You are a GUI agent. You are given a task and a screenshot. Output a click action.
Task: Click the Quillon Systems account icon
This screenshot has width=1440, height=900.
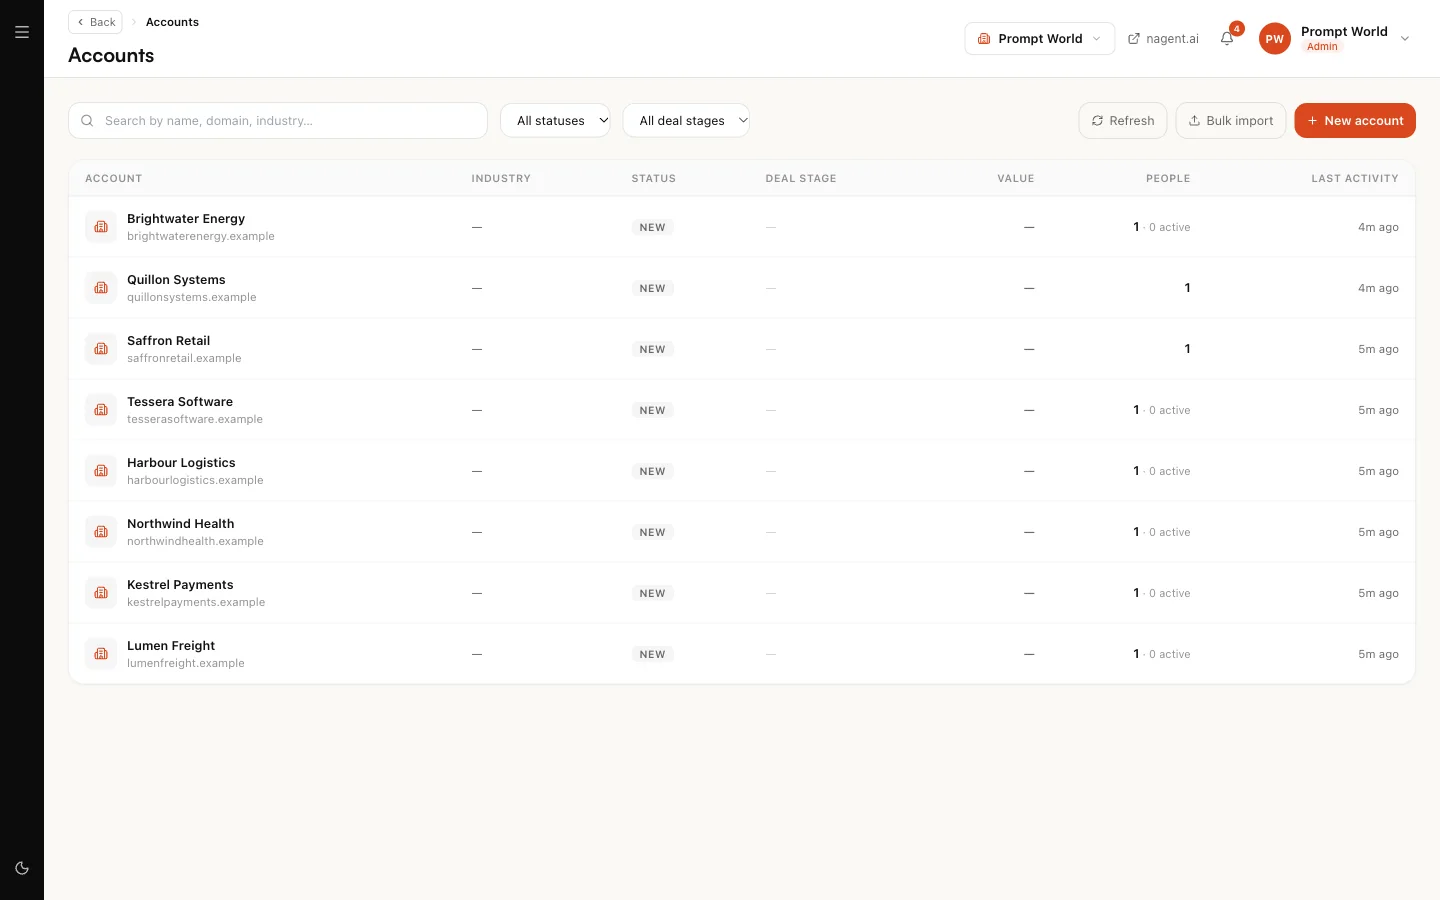[x=101, y=288]
